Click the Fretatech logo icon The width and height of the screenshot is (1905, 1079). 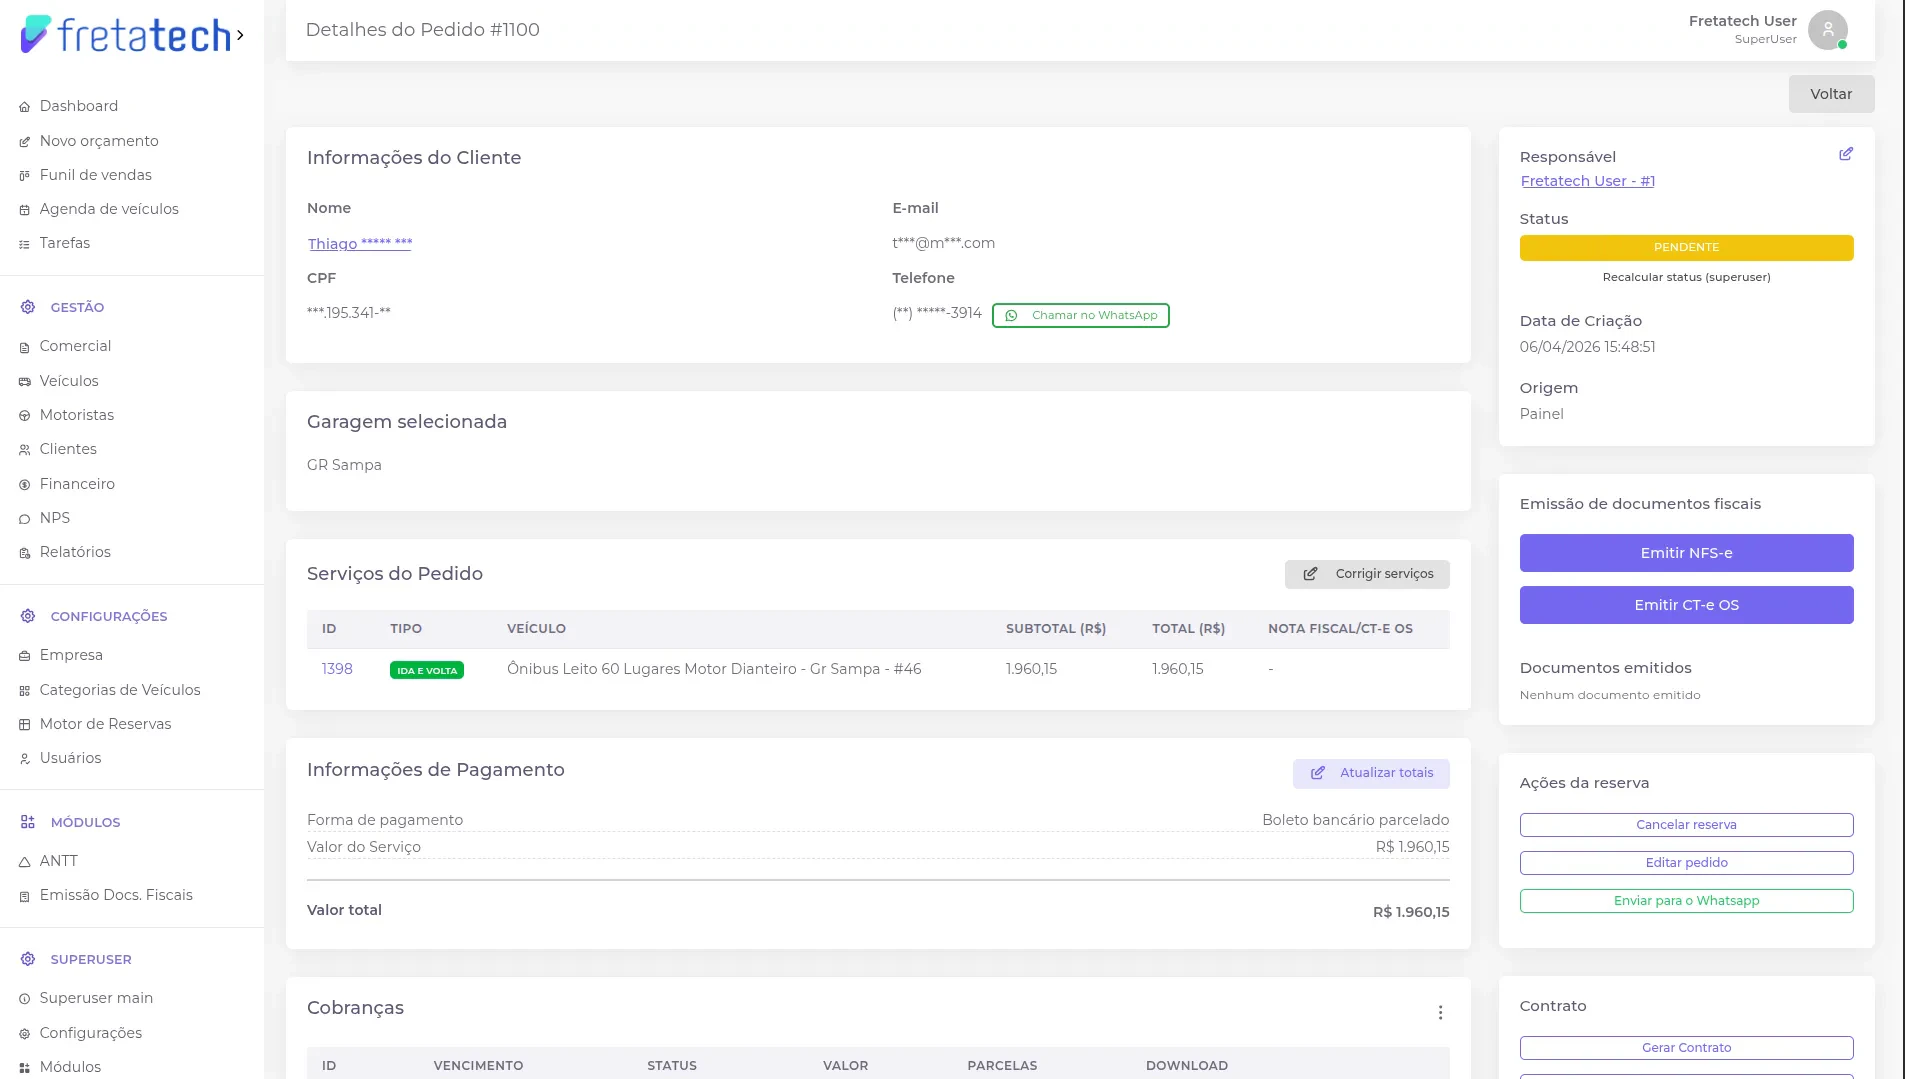36,34
